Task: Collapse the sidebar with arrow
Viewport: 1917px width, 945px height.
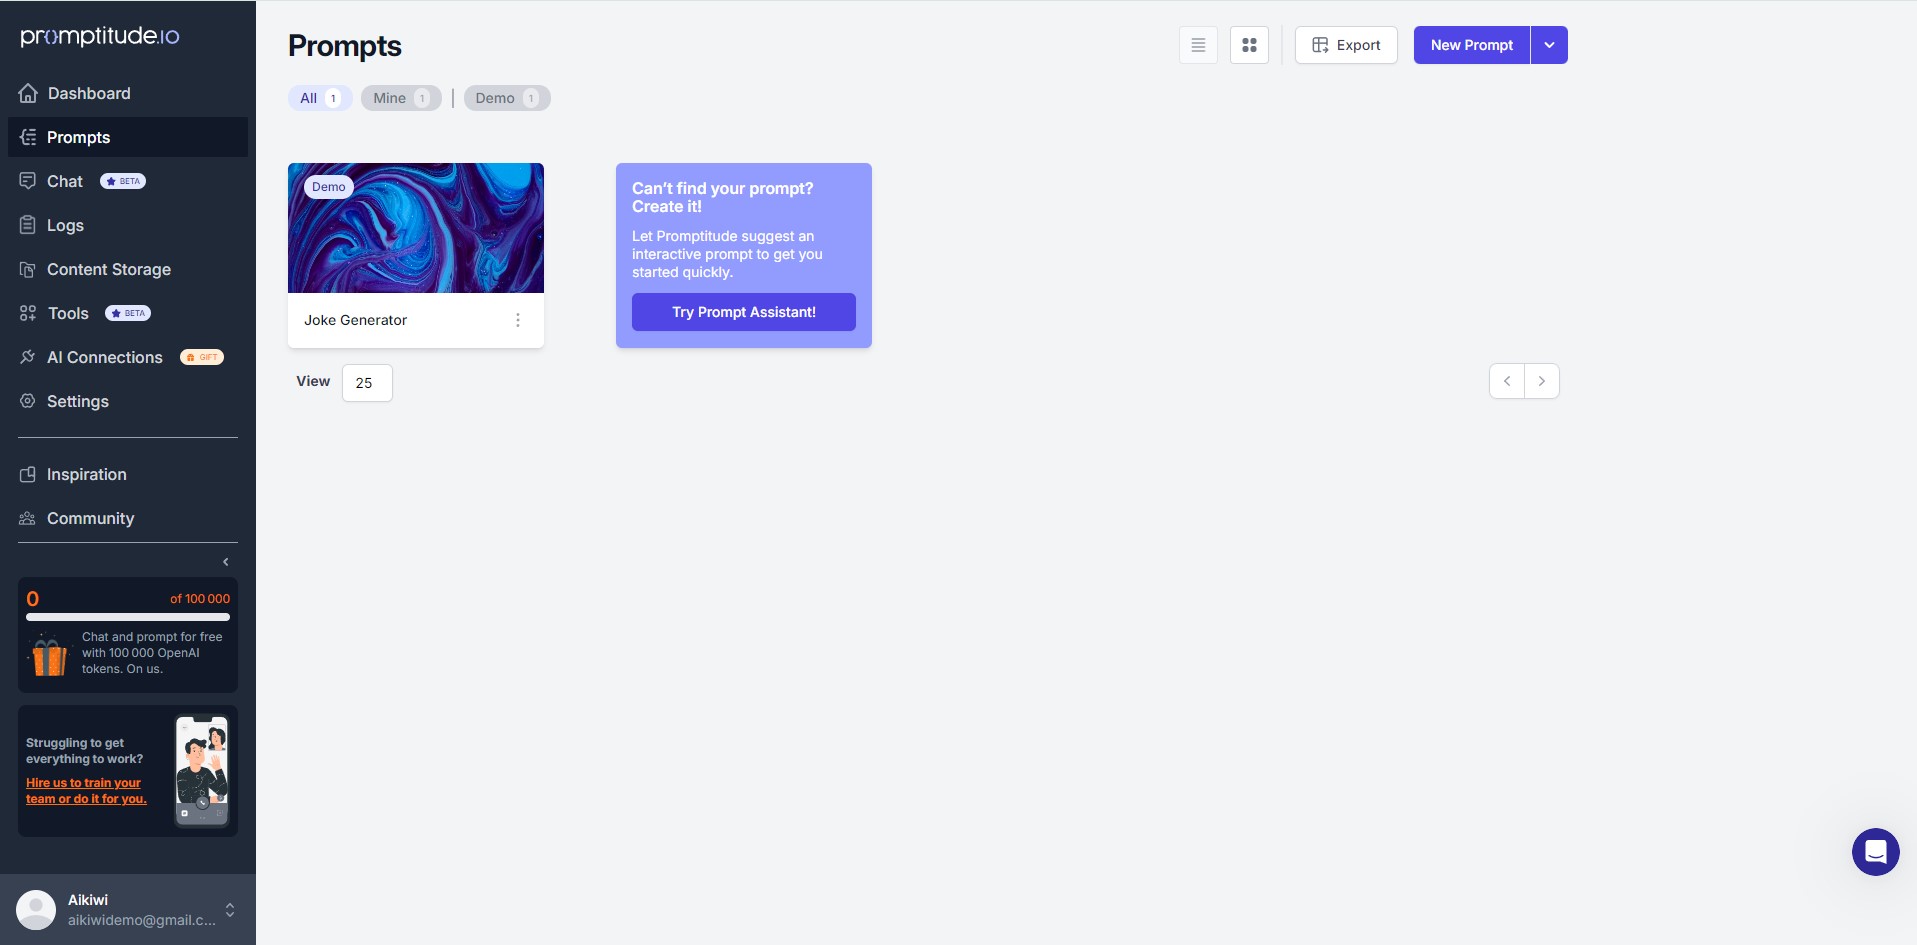Action: (226, 562)
